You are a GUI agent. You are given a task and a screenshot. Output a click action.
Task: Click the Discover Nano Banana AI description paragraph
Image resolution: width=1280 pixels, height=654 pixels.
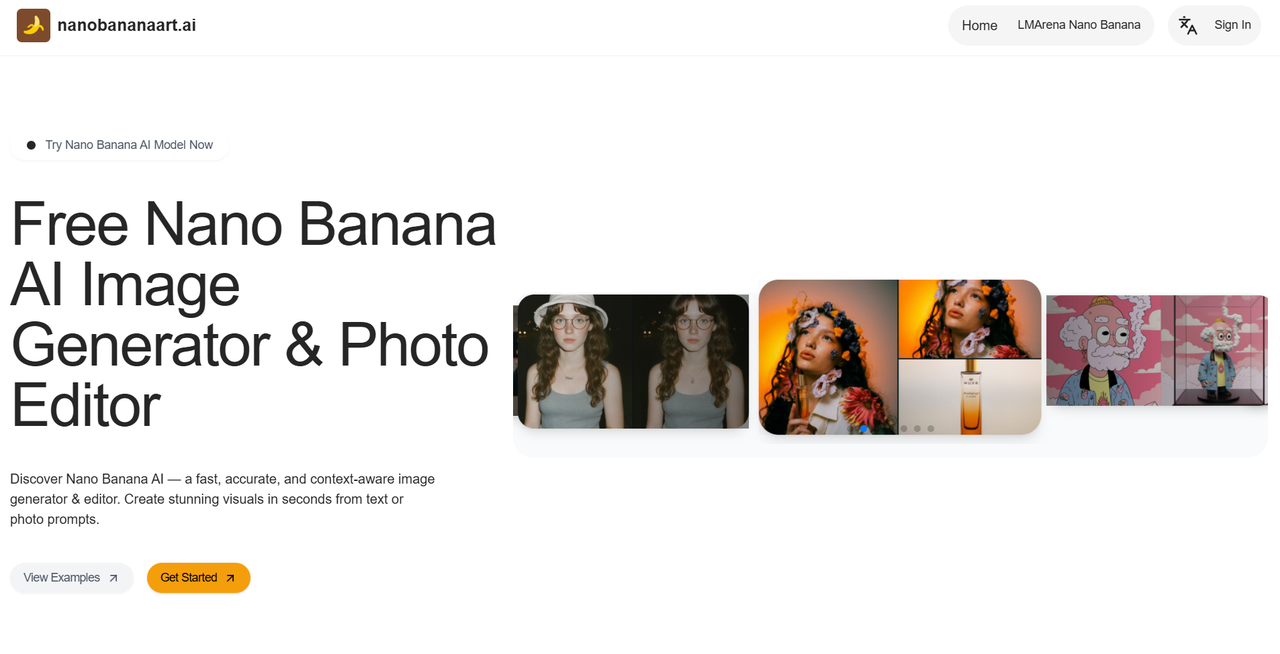223,499
